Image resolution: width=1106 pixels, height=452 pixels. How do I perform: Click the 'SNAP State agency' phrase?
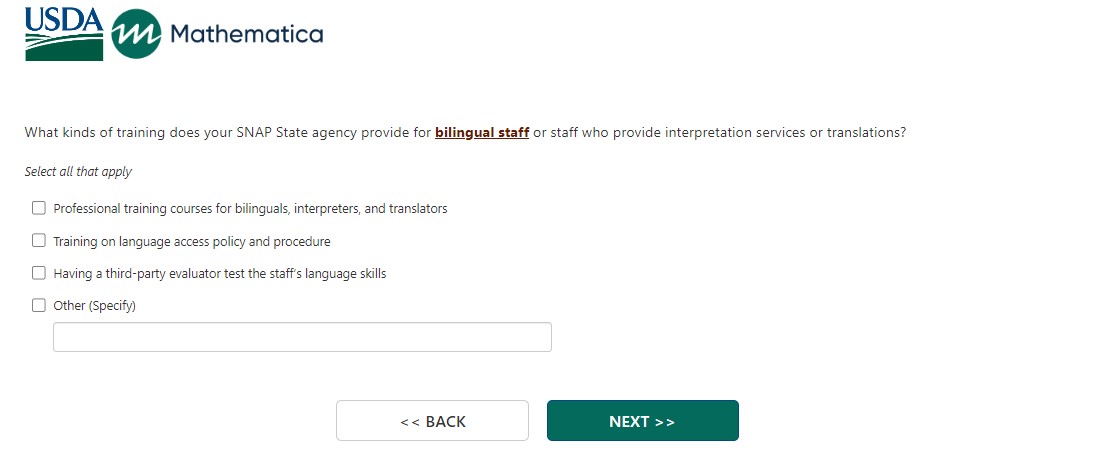pos(304,132)
